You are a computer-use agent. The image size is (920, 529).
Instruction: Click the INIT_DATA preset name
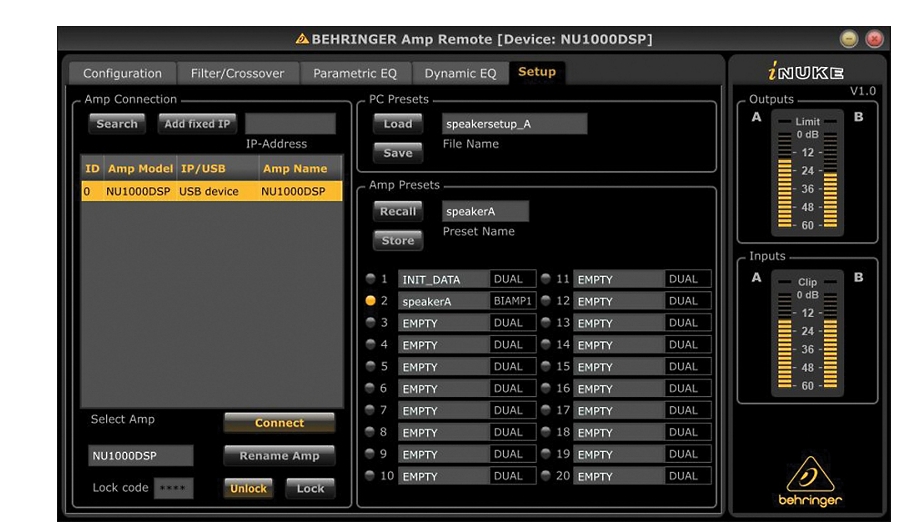pos(444,279)
